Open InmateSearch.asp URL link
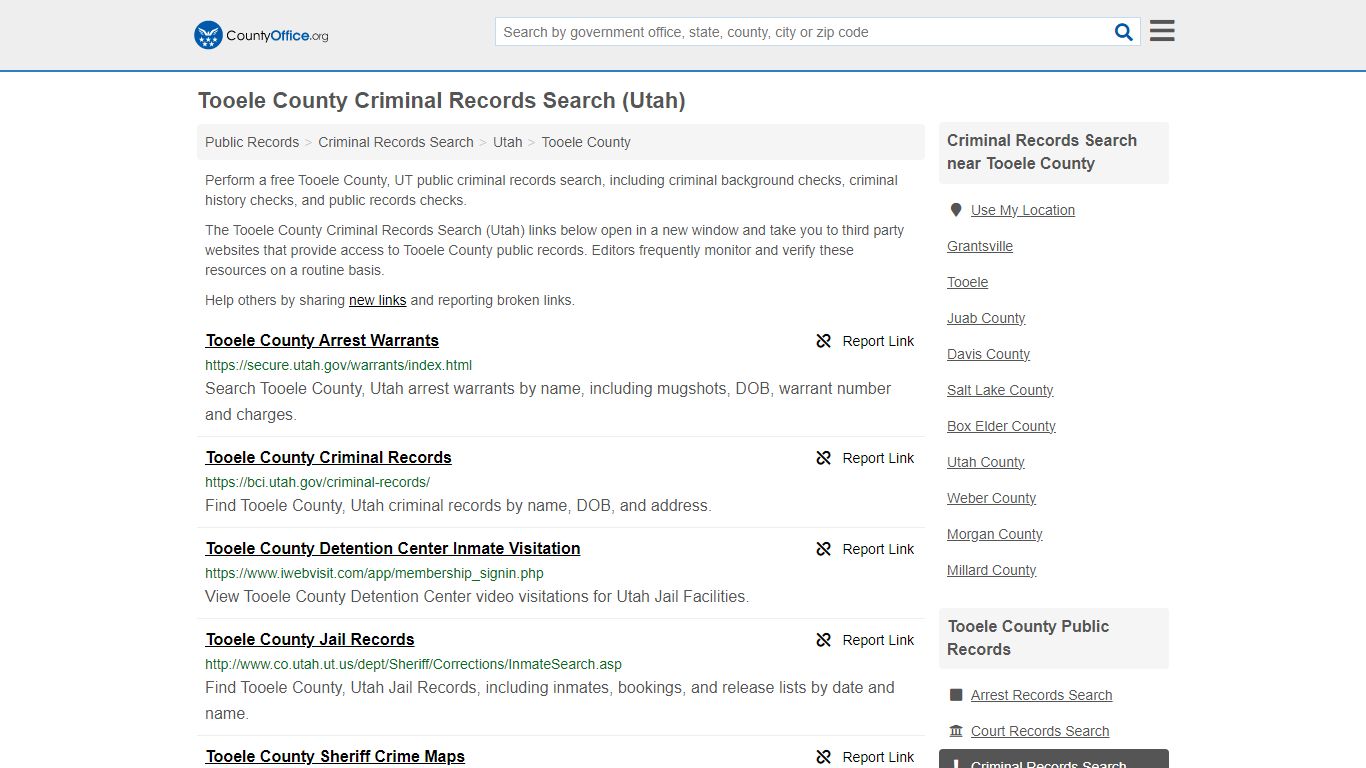The image size is (1366, 768). (413, 664)
